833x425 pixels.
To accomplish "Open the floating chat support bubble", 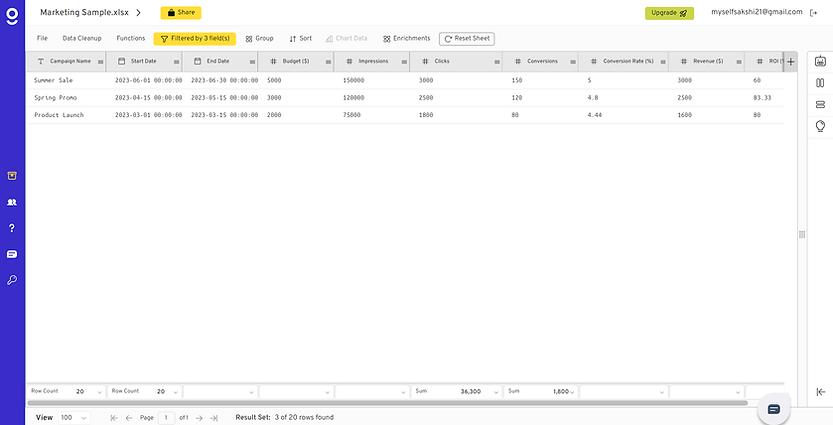I will click(773, 409).
